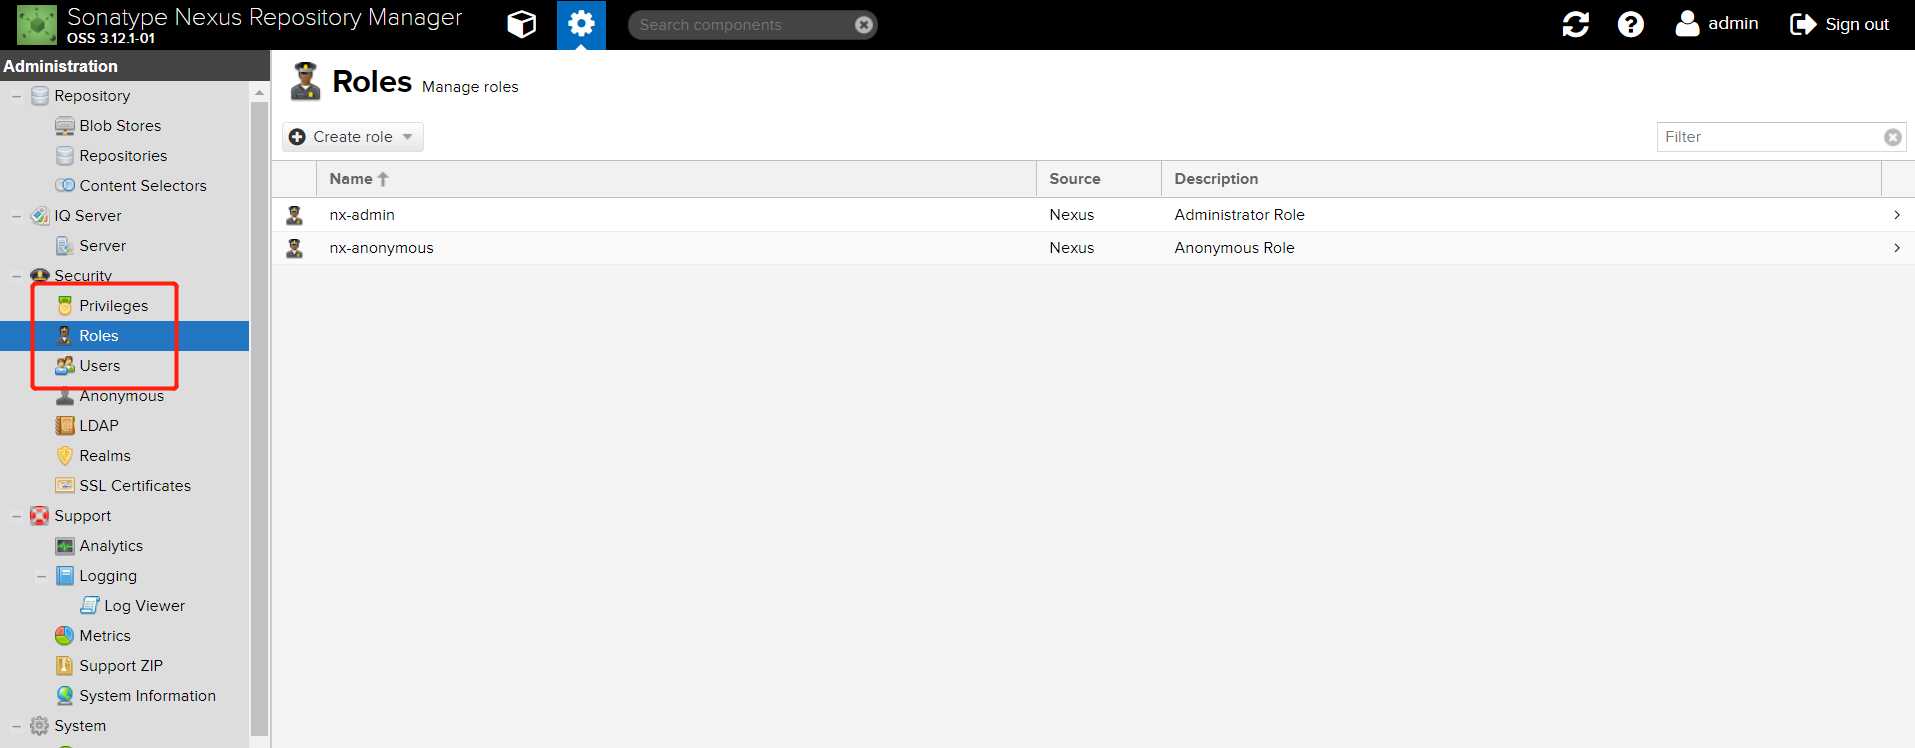Open Log Viewer in the sidebar
This screenshot has height=748, width=1915.
[144, 606]
